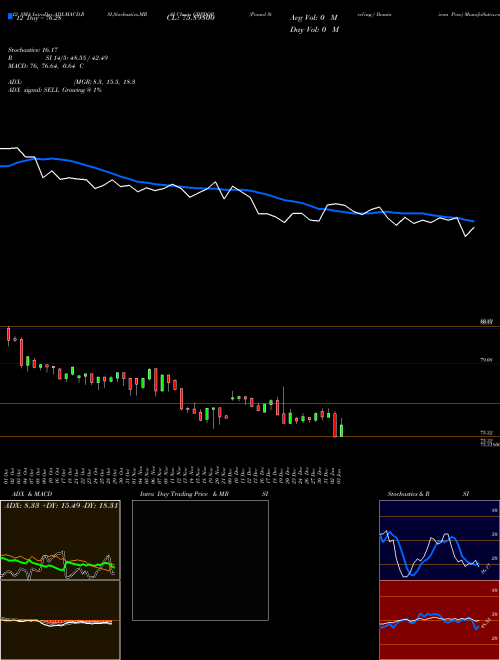Click the thick blue SMA line on the main chart
This screenshot has height=660, width=500.
pos(236,190)
